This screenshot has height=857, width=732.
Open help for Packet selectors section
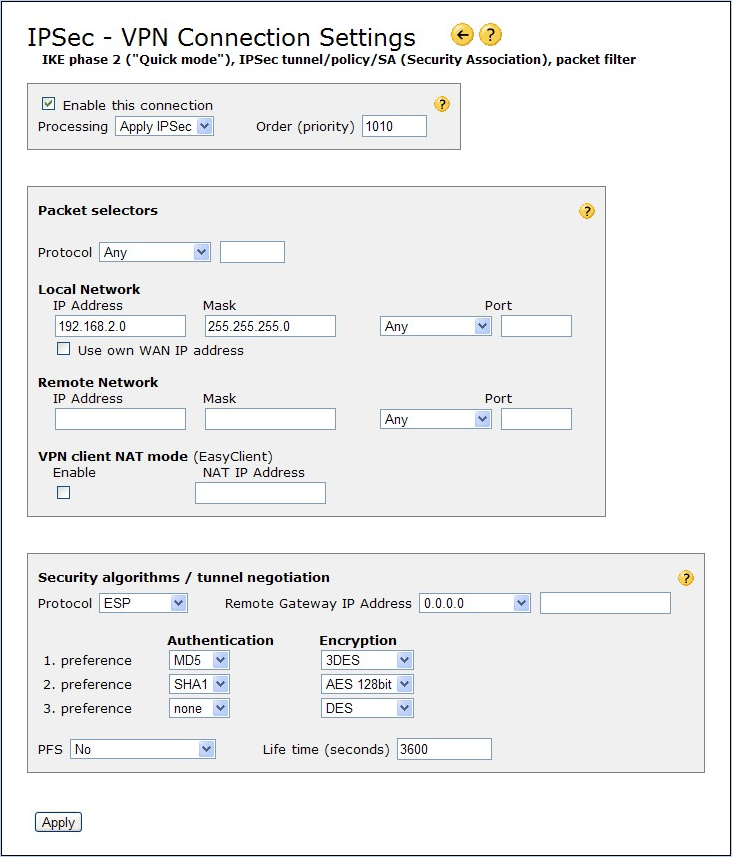pos(587,211)
